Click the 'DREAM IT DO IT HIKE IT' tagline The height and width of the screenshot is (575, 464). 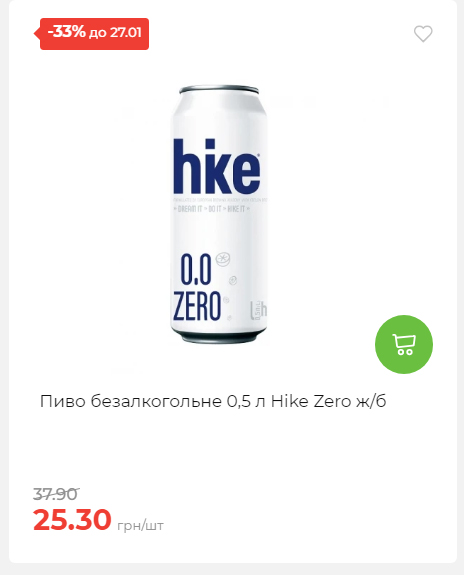212,209
